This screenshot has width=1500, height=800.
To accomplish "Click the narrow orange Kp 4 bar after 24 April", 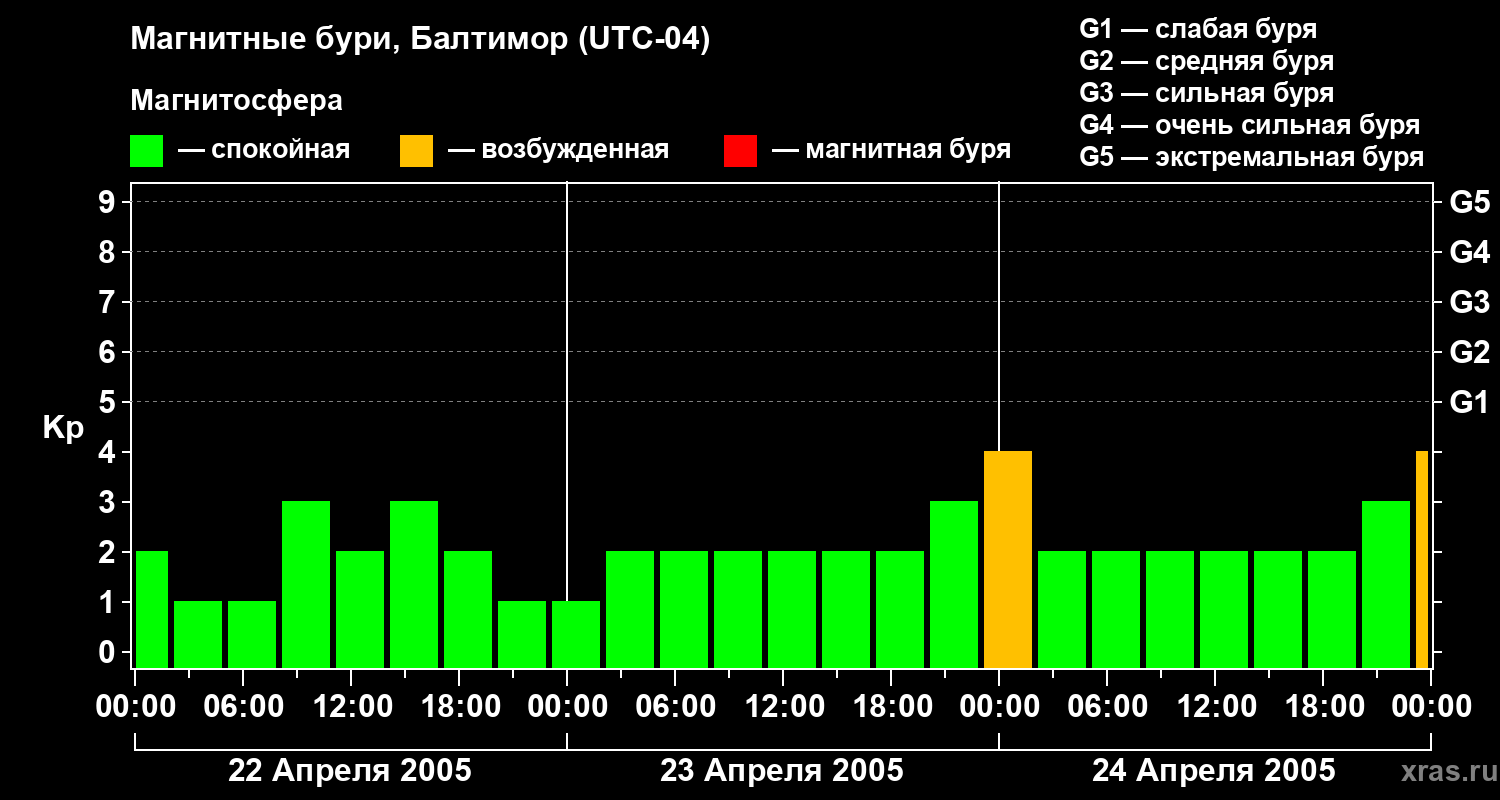I will click(x=1422, y=560).
